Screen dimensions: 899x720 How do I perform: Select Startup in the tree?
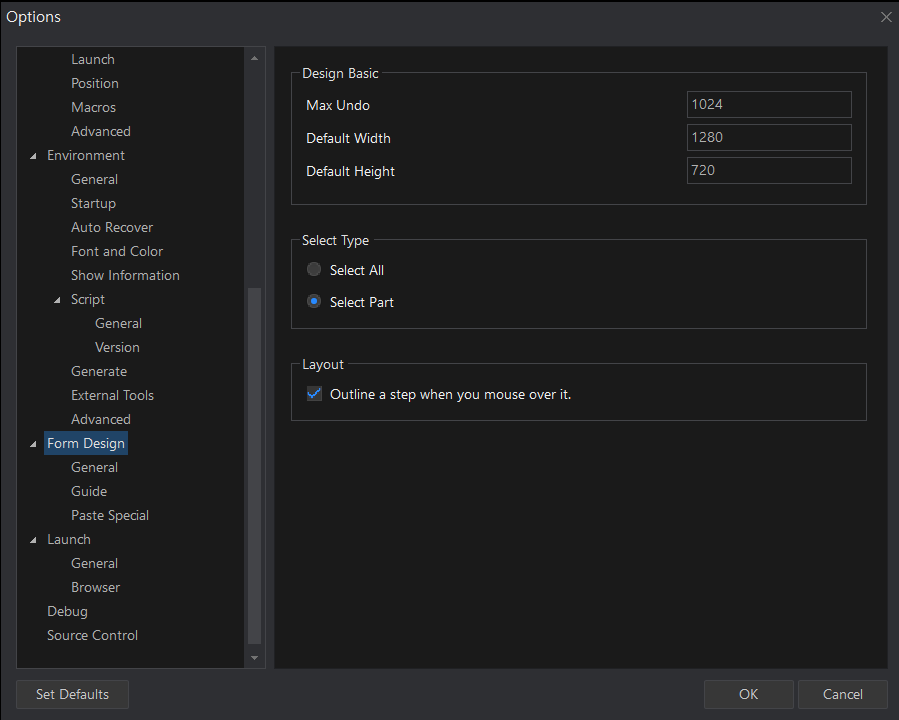pos(93,204)
